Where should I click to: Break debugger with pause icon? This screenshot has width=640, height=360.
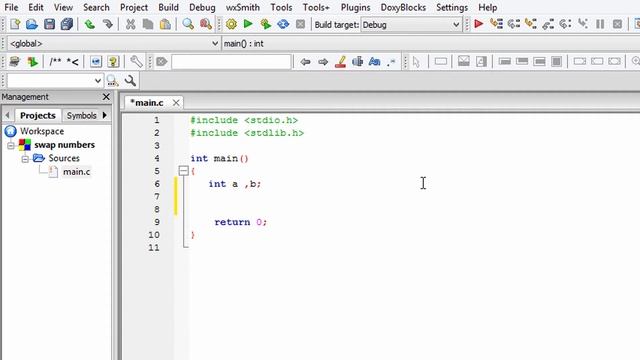coord(600,24)
